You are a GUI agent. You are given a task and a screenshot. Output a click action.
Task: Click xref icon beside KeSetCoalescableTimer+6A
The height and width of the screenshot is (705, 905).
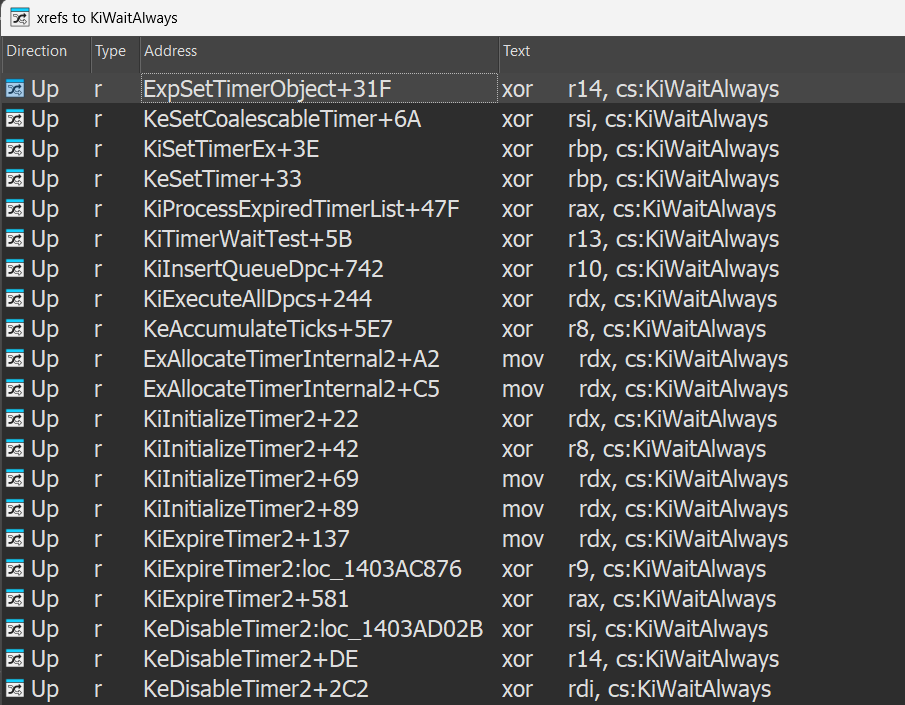click(x=15, y=119)
